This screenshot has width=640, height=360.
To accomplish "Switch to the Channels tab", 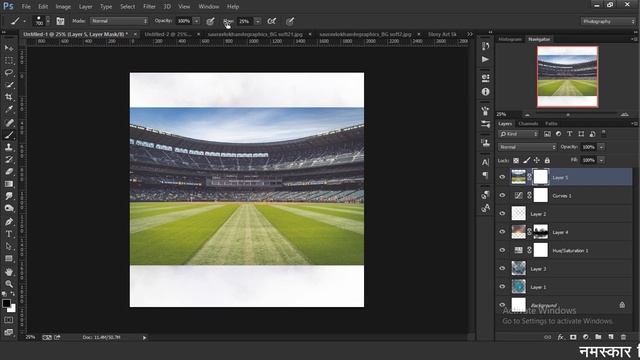I will point(528,124).
